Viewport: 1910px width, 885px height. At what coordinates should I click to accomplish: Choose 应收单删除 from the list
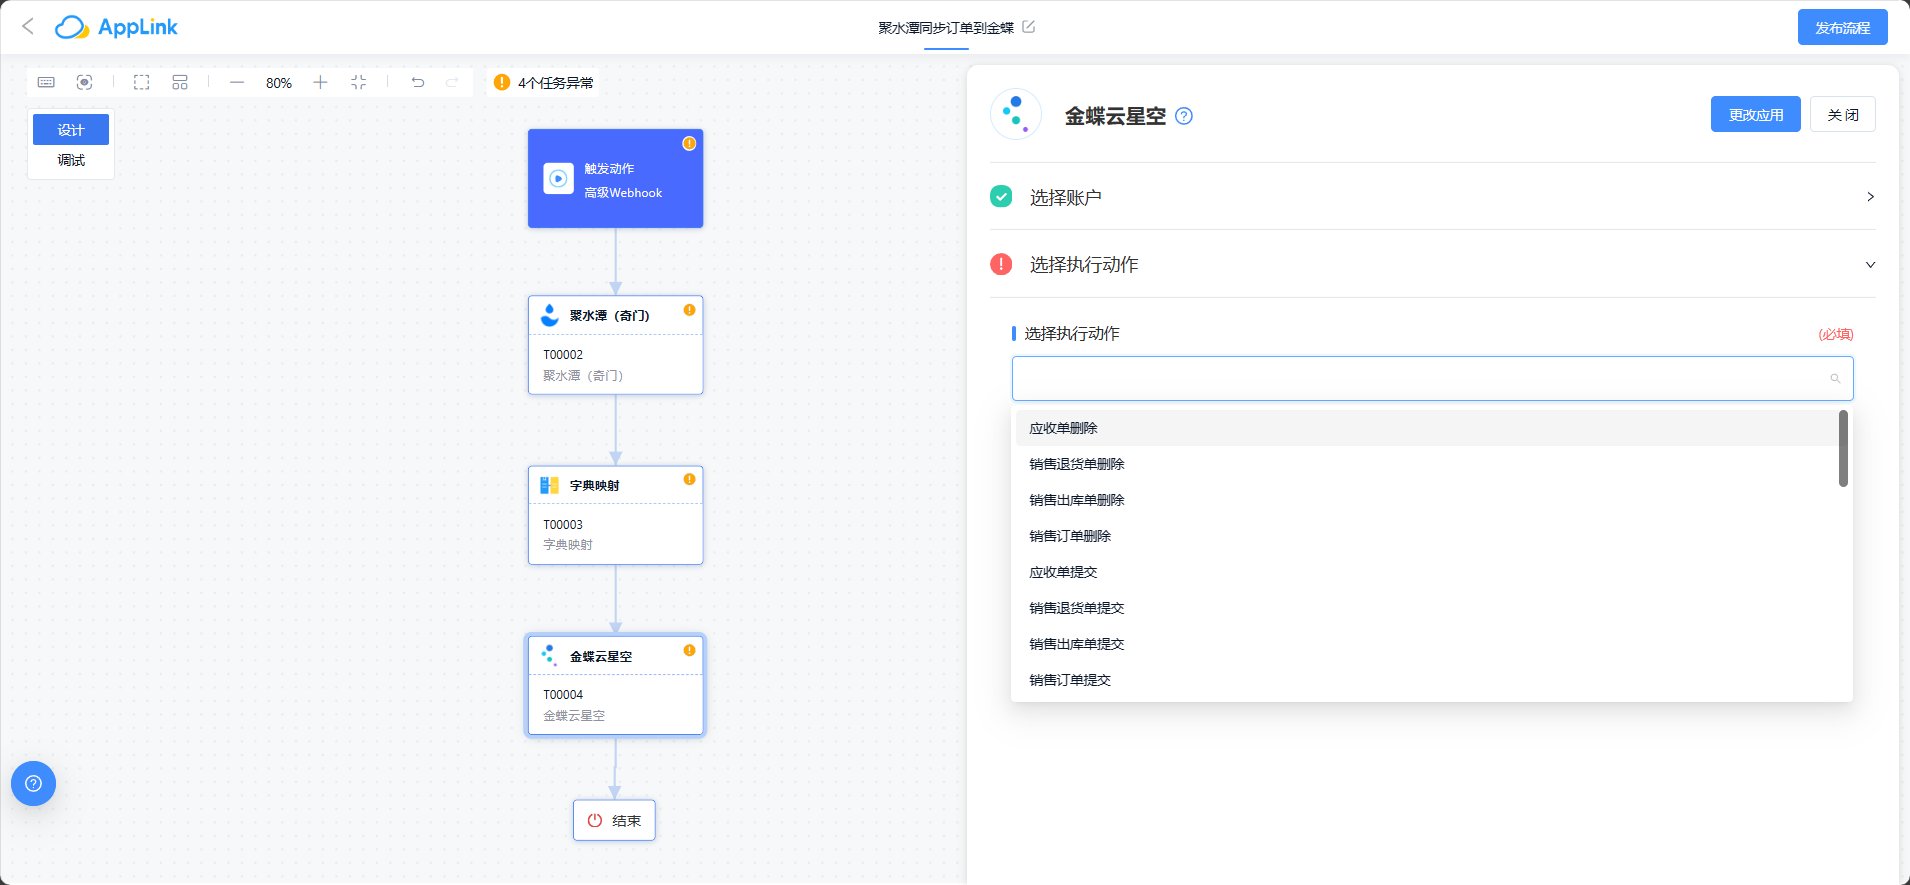tap(1428, 428)
